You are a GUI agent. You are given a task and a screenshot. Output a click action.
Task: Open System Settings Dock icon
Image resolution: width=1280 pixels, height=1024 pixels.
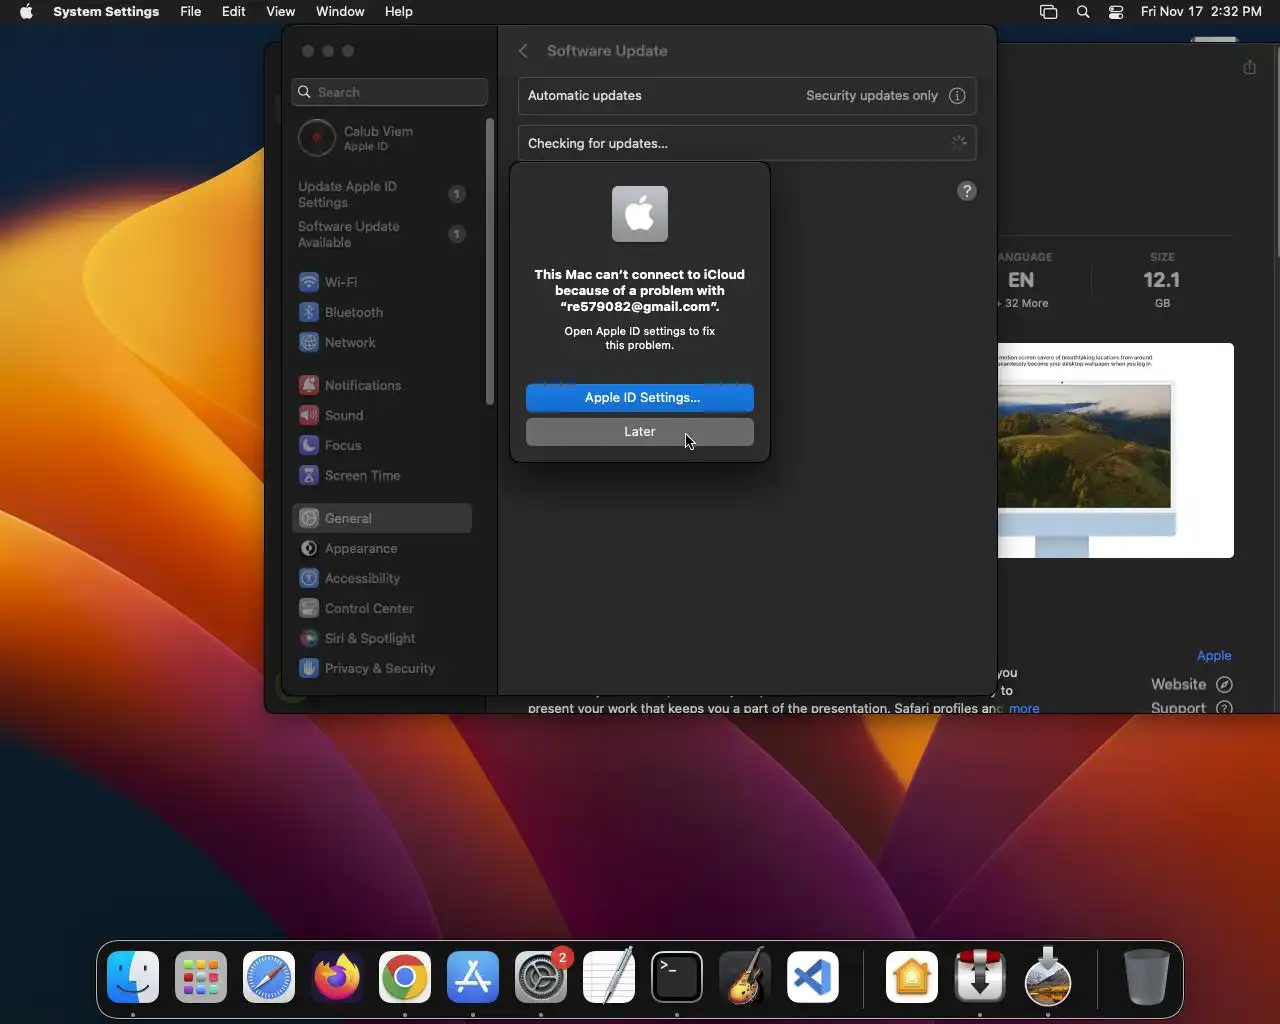point(541,977)
